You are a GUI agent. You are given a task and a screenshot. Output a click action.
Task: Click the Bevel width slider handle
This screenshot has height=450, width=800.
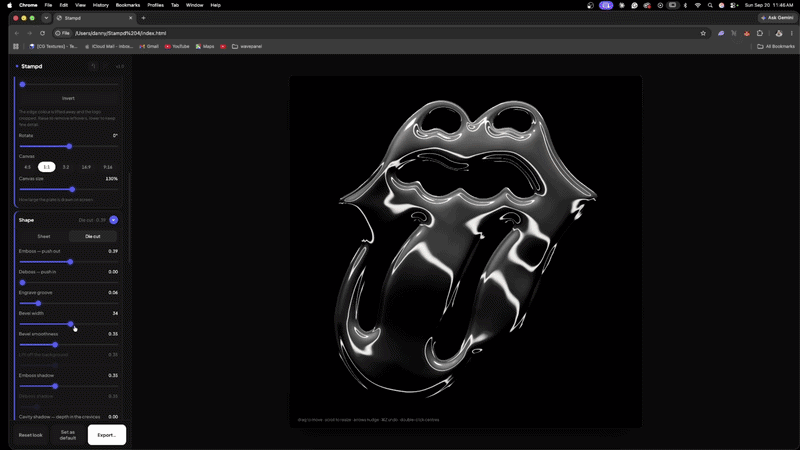pyautogui.click(x=70, y=324)
